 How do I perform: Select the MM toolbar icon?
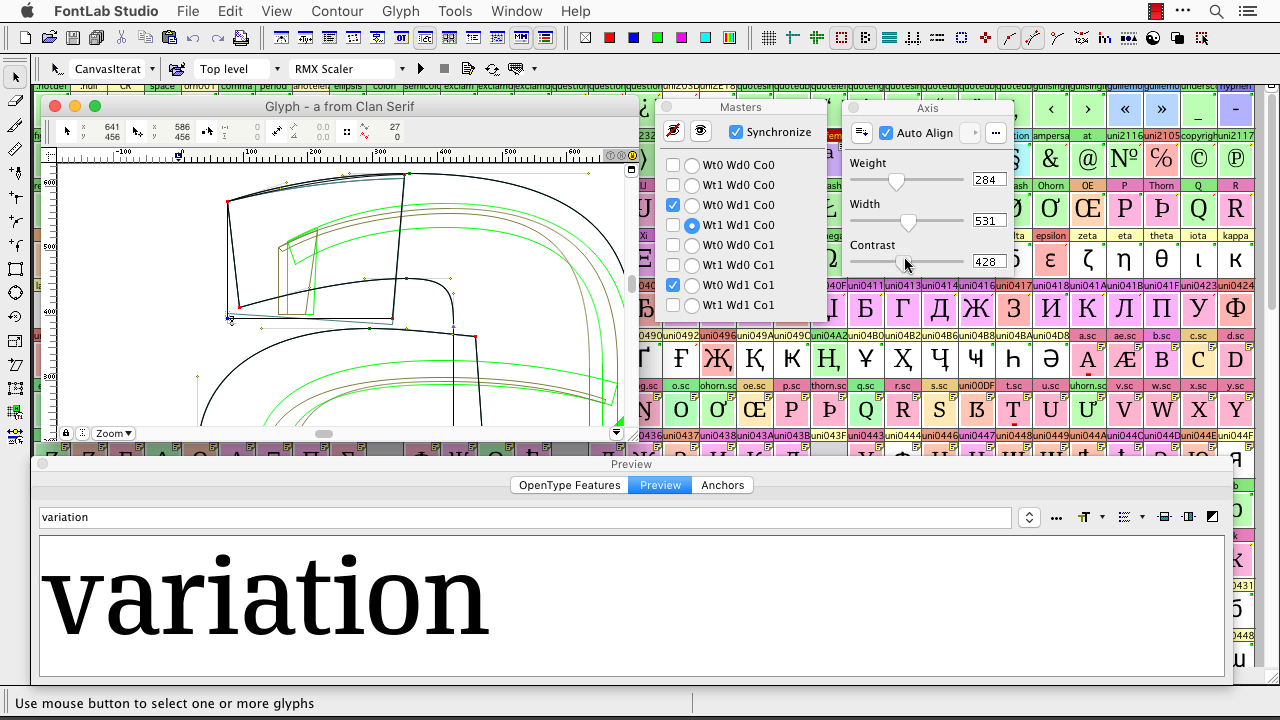tap(521, 38)
